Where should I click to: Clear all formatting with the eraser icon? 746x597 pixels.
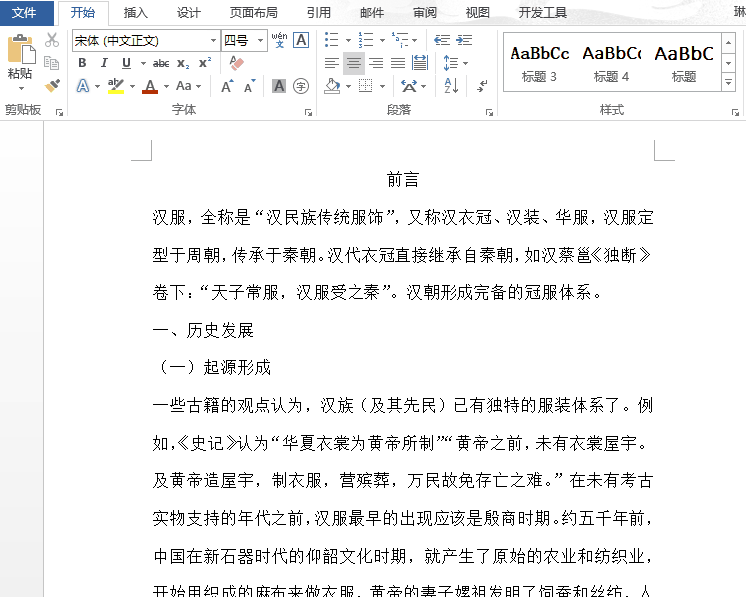tap(237, 63)
